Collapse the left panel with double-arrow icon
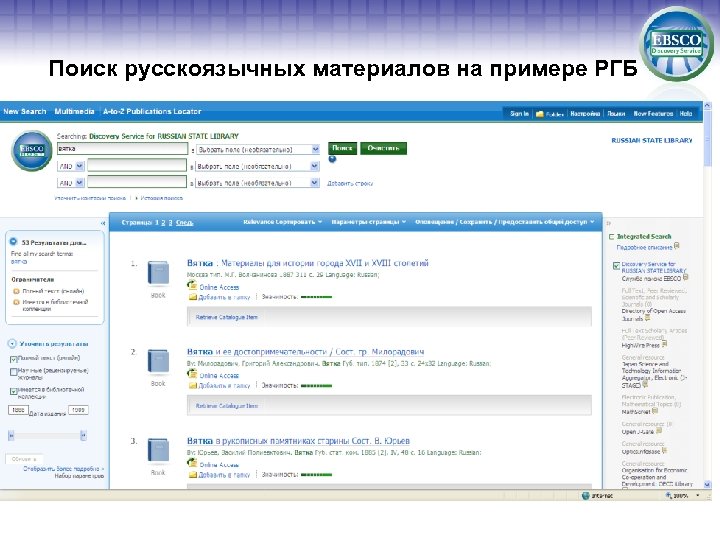Viewport: 720px width, 540px height. (x=103, y=223)
